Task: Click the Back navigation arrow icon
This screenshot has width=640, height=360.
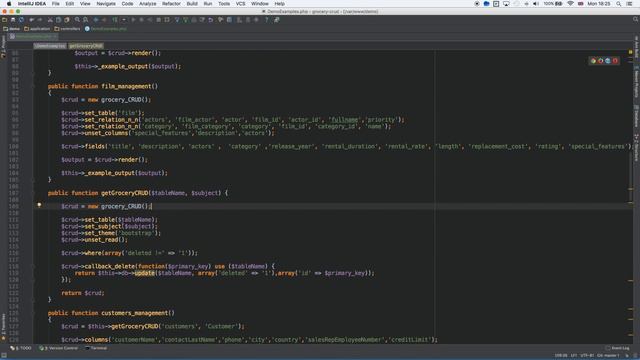Action: pyautogui.click(x=96, y=20)
